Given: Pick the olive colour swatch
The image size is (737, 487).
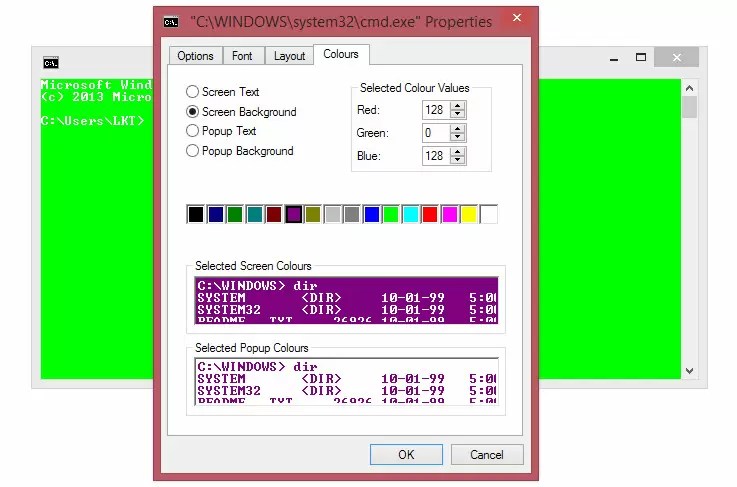Looking at the screenshot, I should coord(313,214).
